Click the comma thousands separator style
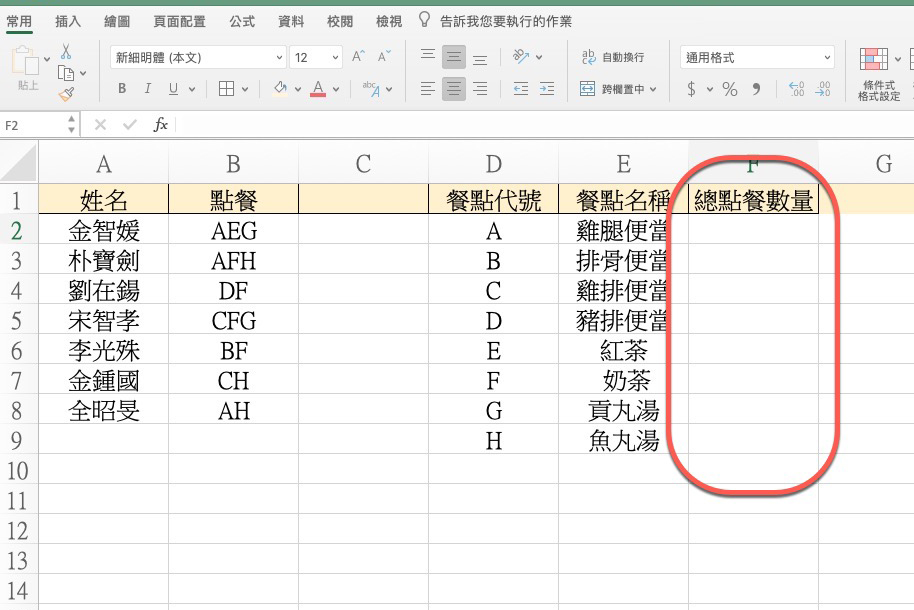The image size is (914, 610). pyautogui.click(x=757, y=88)
